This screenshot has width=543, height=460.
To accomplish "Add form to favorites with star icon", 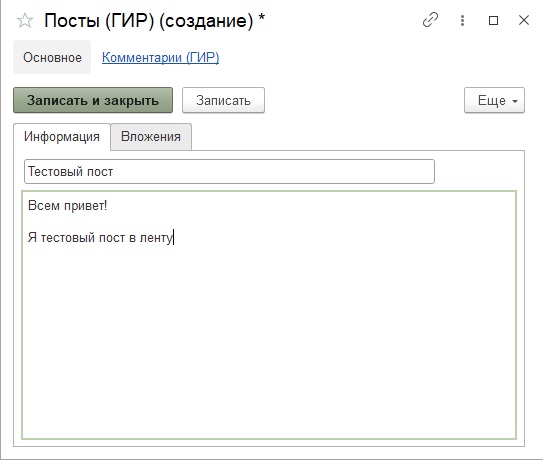I will tap(25, 20).
